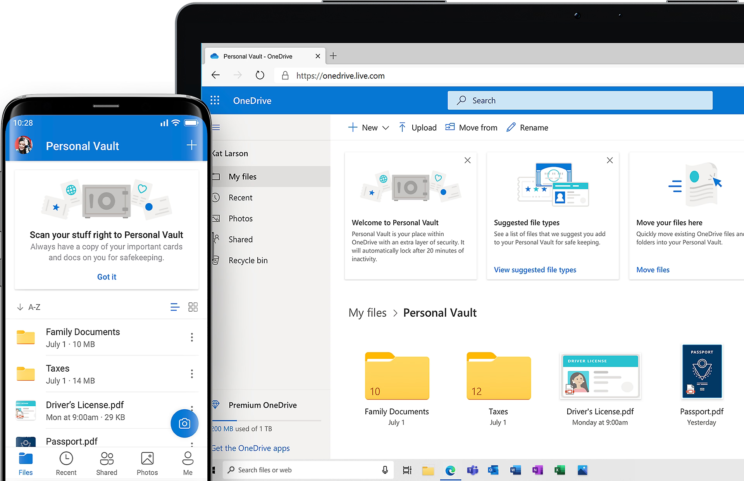Open Outlook from the taskbar

tap(493, 470)
